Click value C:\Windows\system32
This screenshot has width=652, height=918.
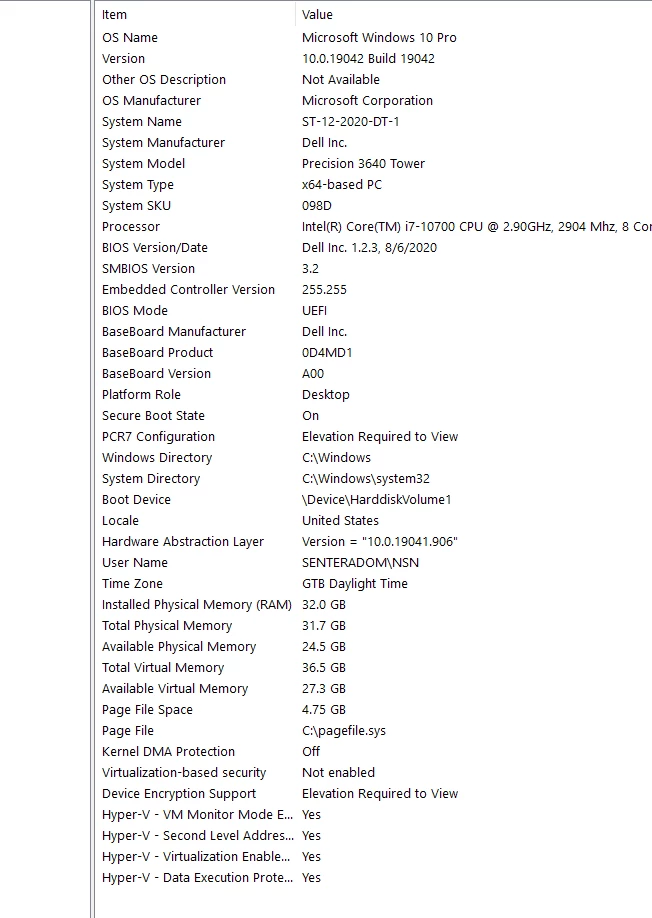point(366,479)
